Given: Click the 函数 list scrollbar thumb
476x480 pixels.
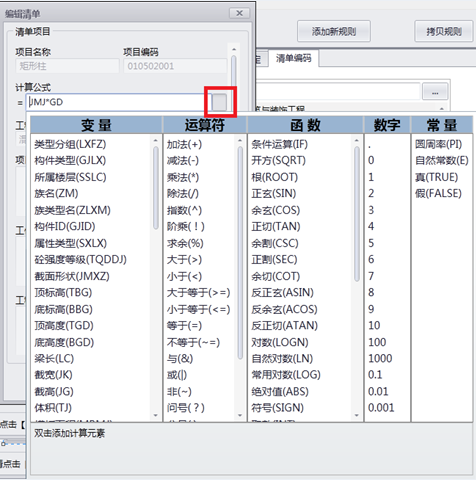Looking at the screenshot, I should coord(357,214).
